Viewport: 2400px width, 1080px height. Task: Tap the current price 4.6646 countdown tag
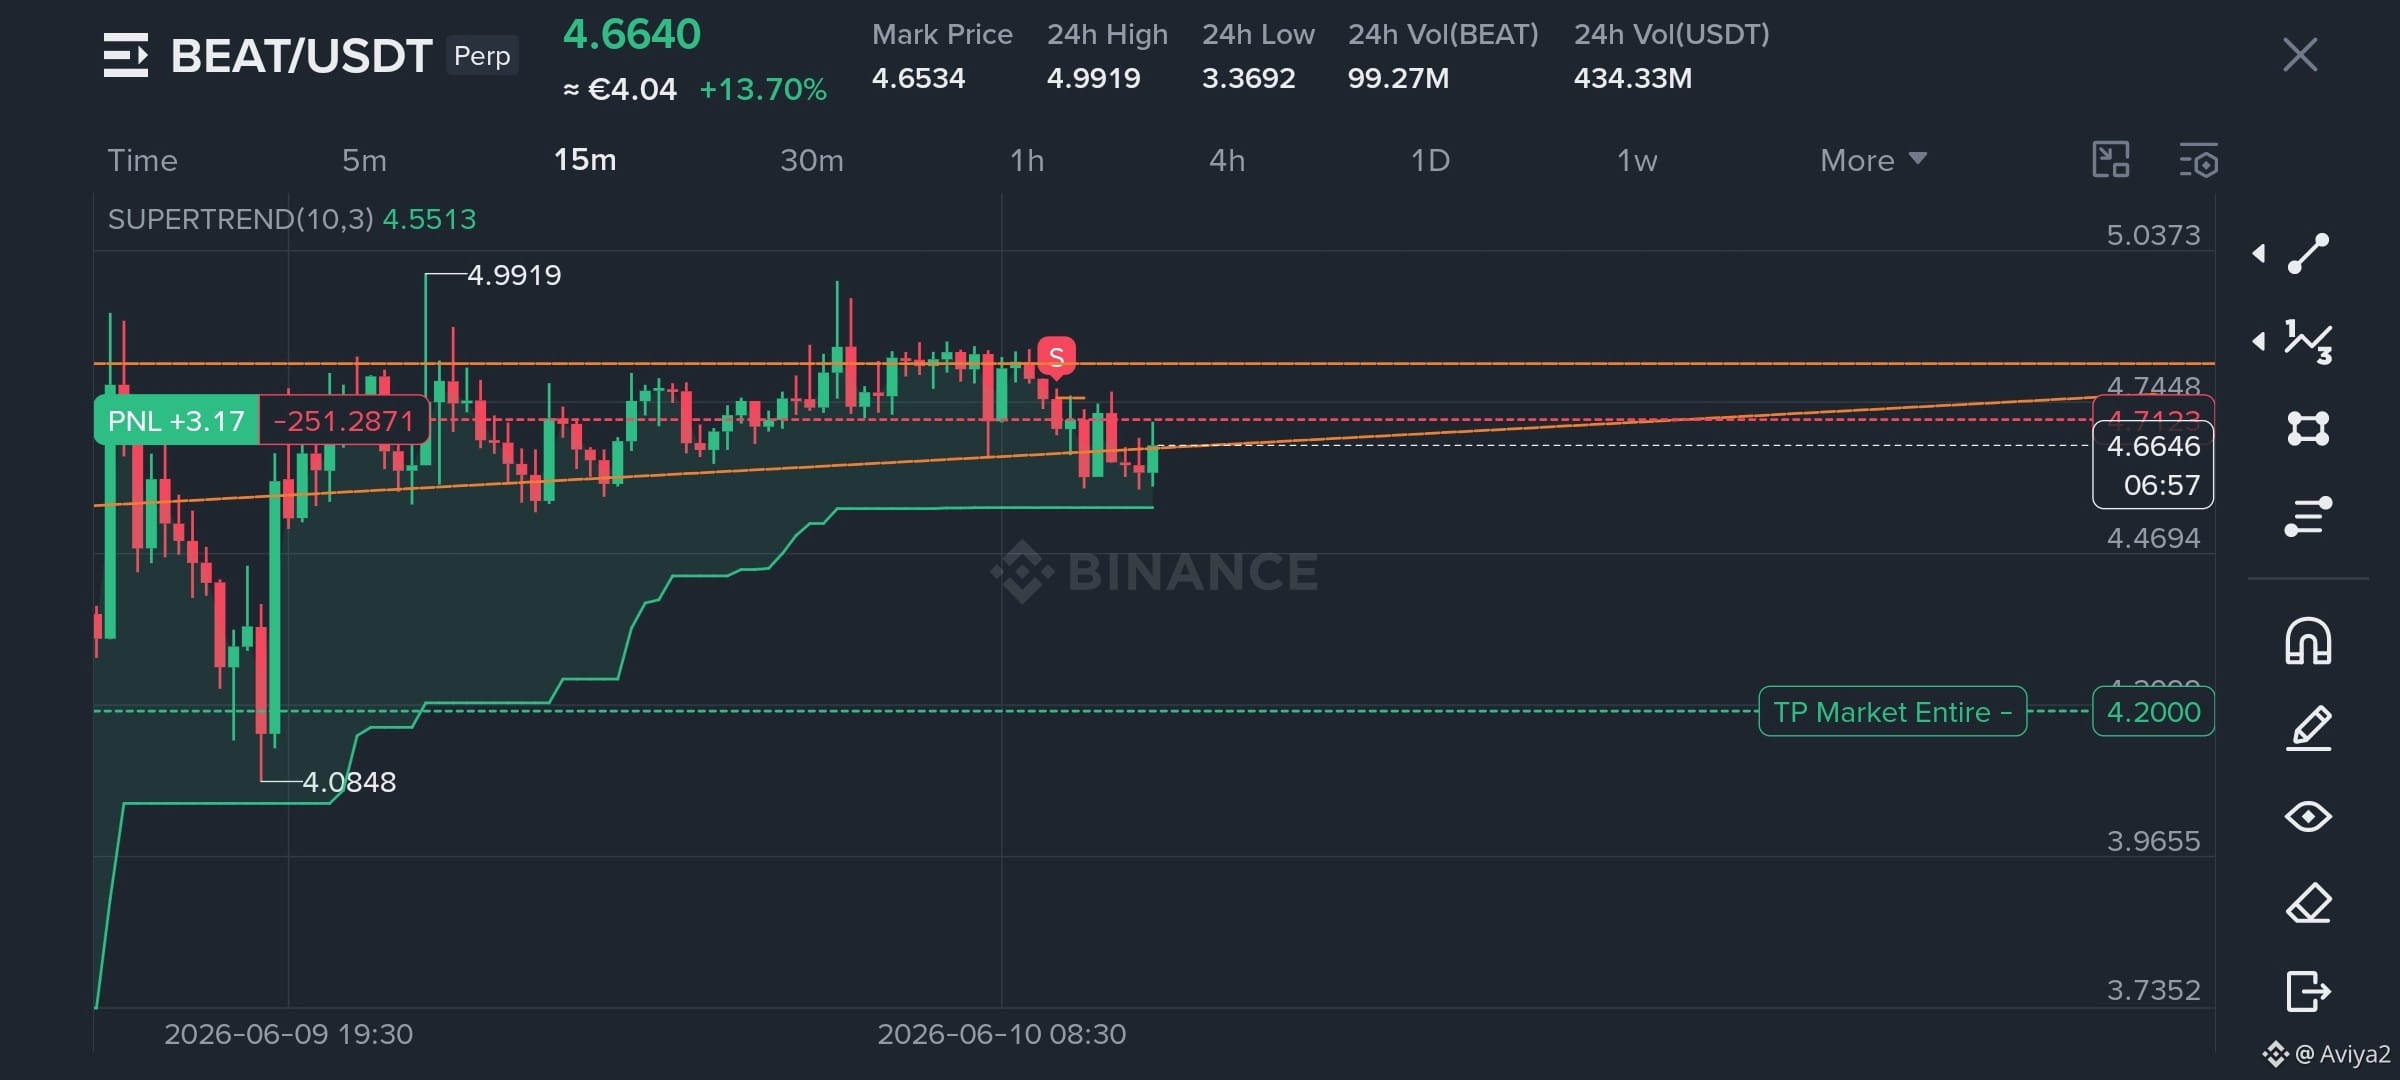click(x=2153, y=465)
